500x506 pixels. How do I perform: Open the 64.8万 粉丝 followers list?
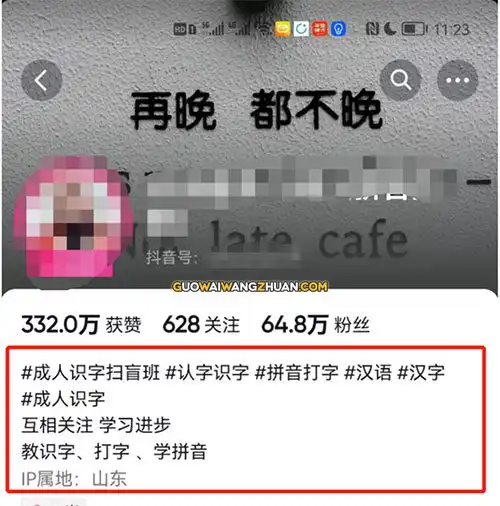coord(315,324)
